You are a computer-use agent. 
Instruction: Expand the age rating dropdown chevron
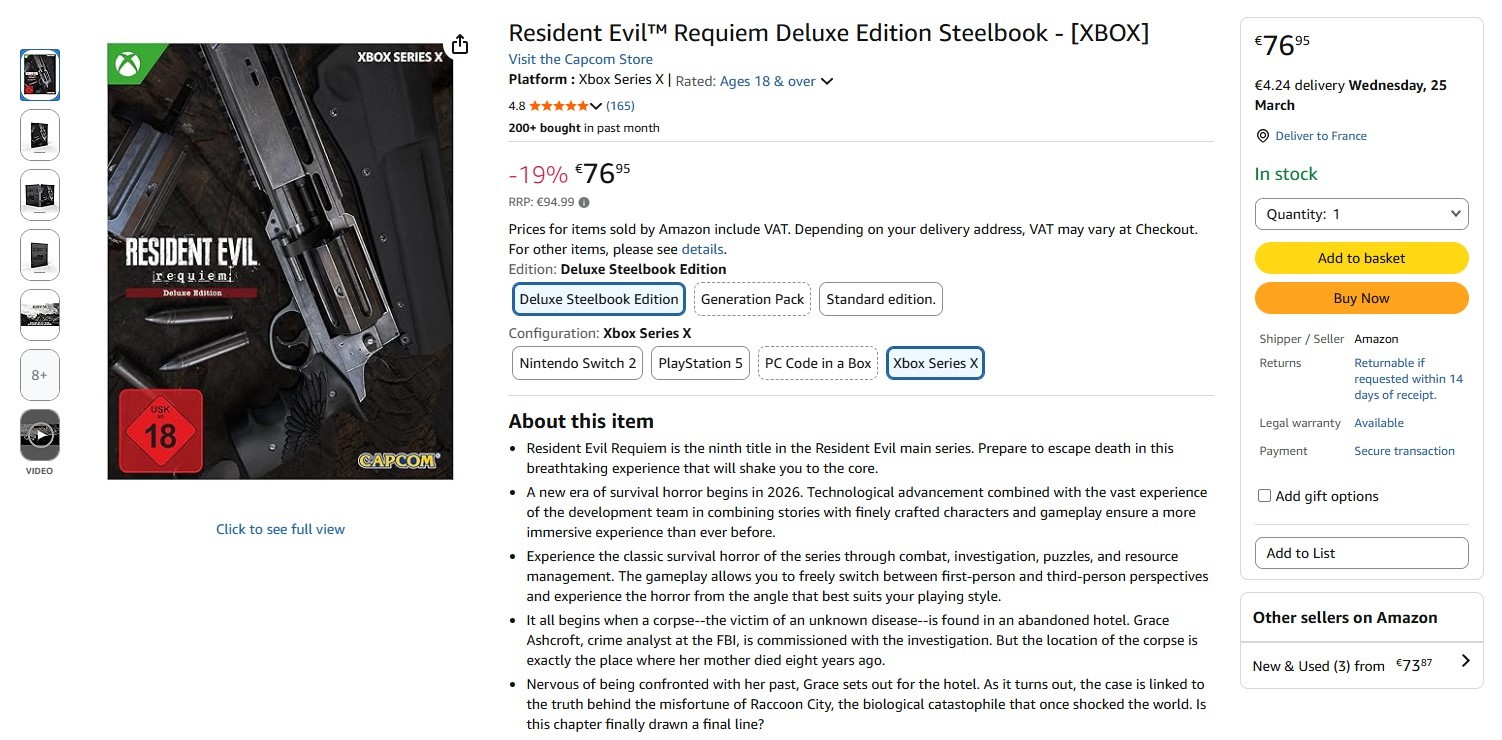[x=827, y=81]
